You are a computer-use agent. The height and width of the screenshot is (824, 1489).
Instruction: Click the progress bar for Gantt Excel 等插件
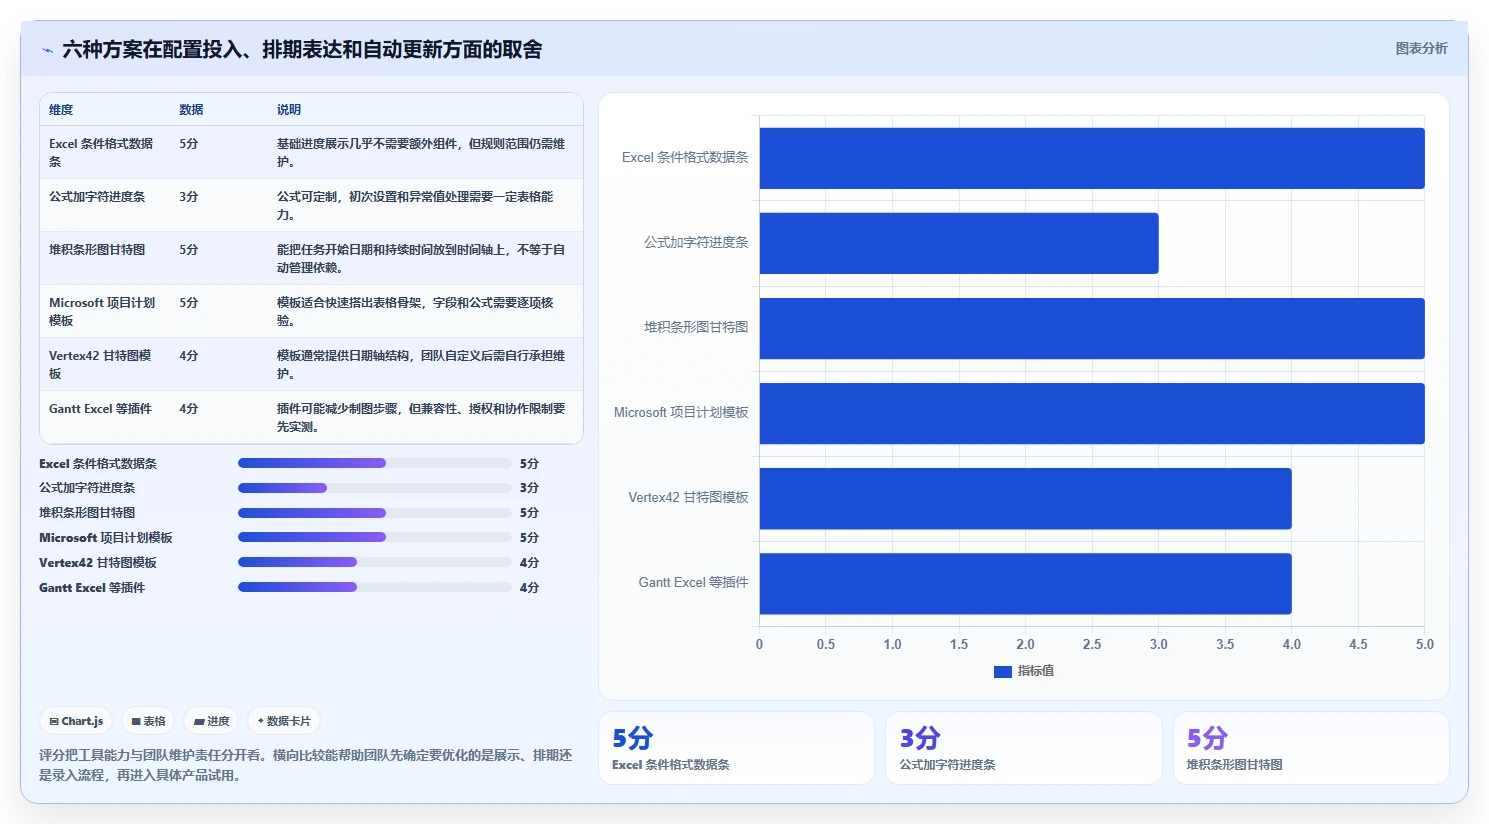coord(375,587)
